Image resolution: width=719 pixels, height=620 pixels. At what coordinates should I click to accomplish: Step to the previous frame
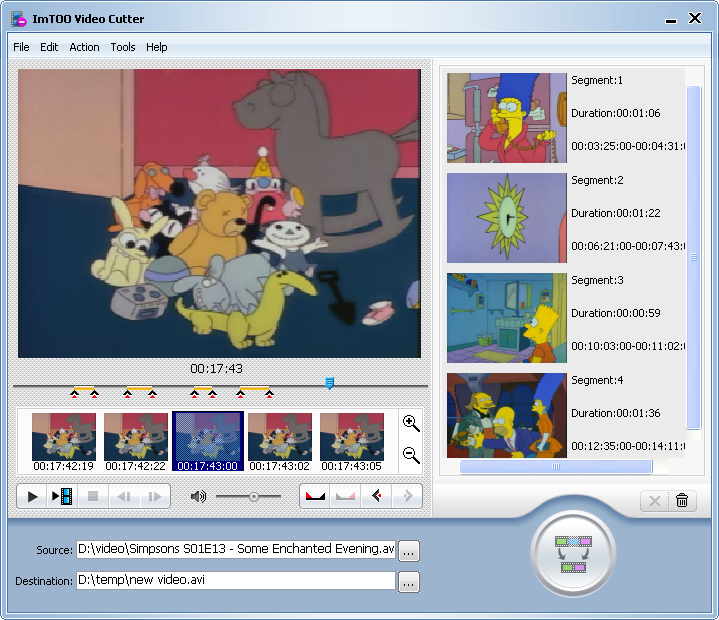pos(124,497)
